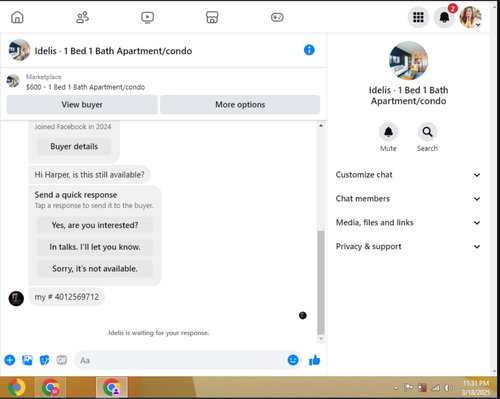The image size is (500, 399).
Task: Click the More options button
Action: pos(240,105)
